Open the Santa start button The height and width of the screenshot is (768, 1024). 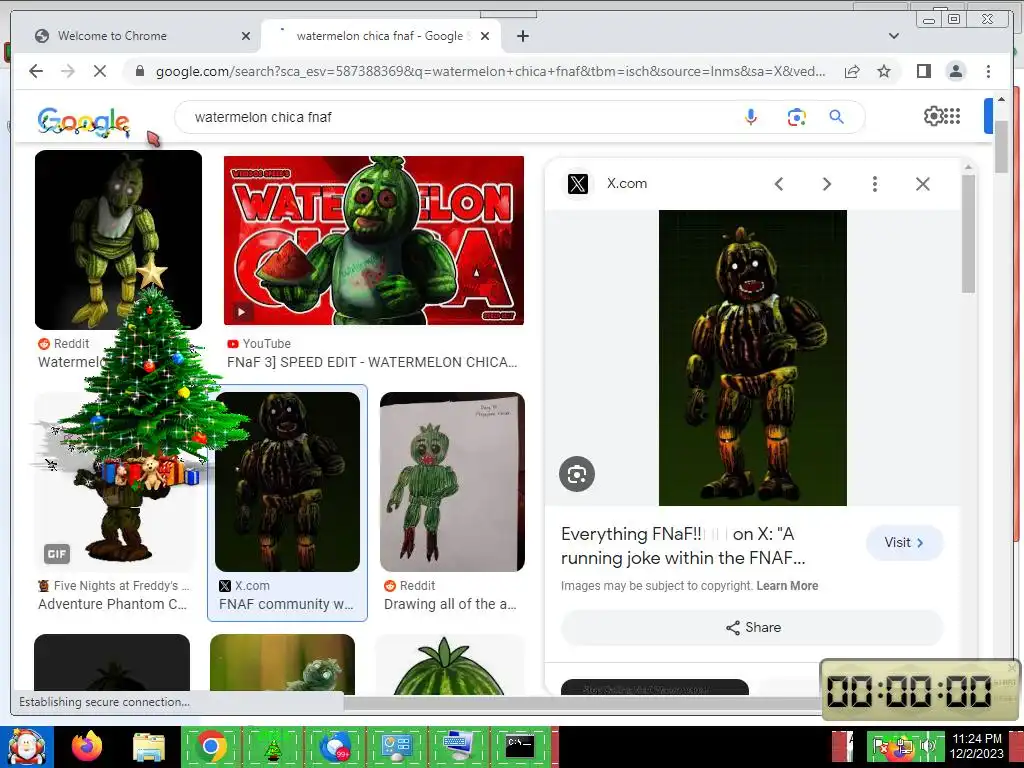[x=27, y=747]
